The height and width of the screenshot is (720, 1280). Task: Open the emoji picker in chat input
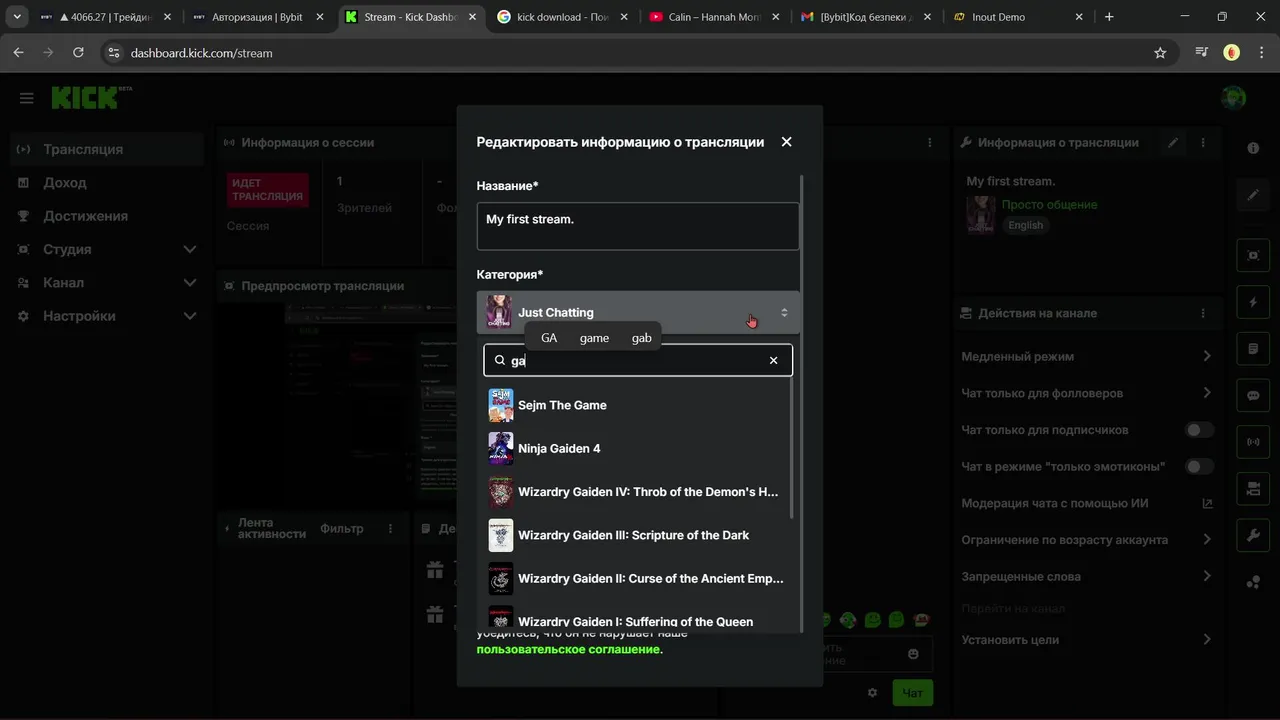click(x=913, y=654)
